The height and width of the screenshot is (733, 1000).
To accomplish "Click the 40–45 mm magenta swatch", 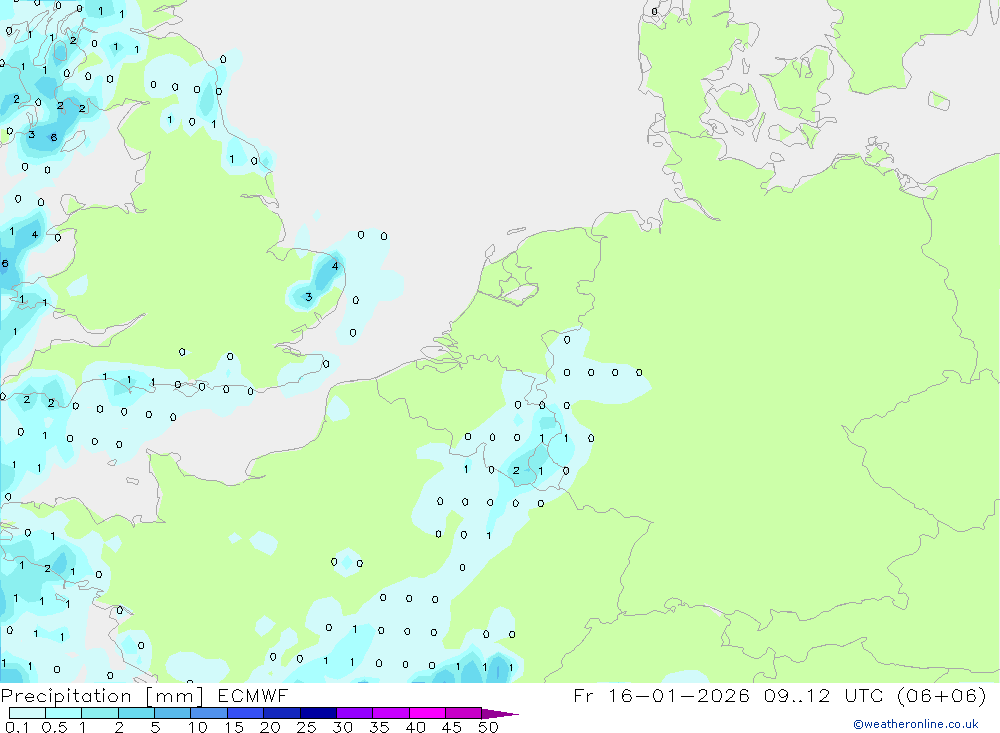I will 427,713.
